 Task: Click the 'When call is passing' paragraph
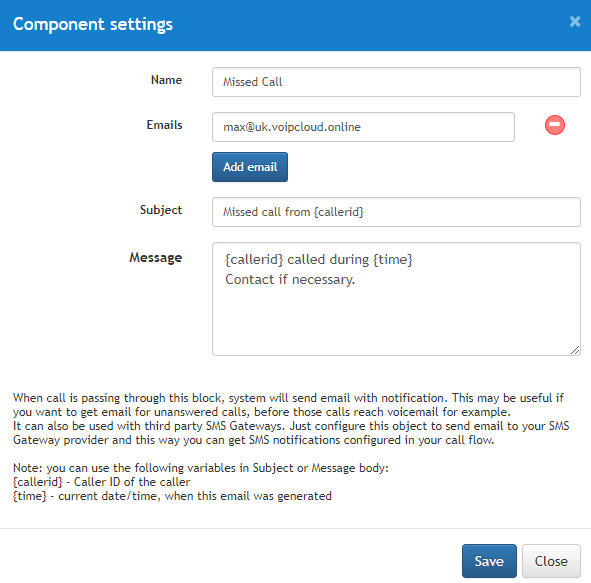click(288, 405)
